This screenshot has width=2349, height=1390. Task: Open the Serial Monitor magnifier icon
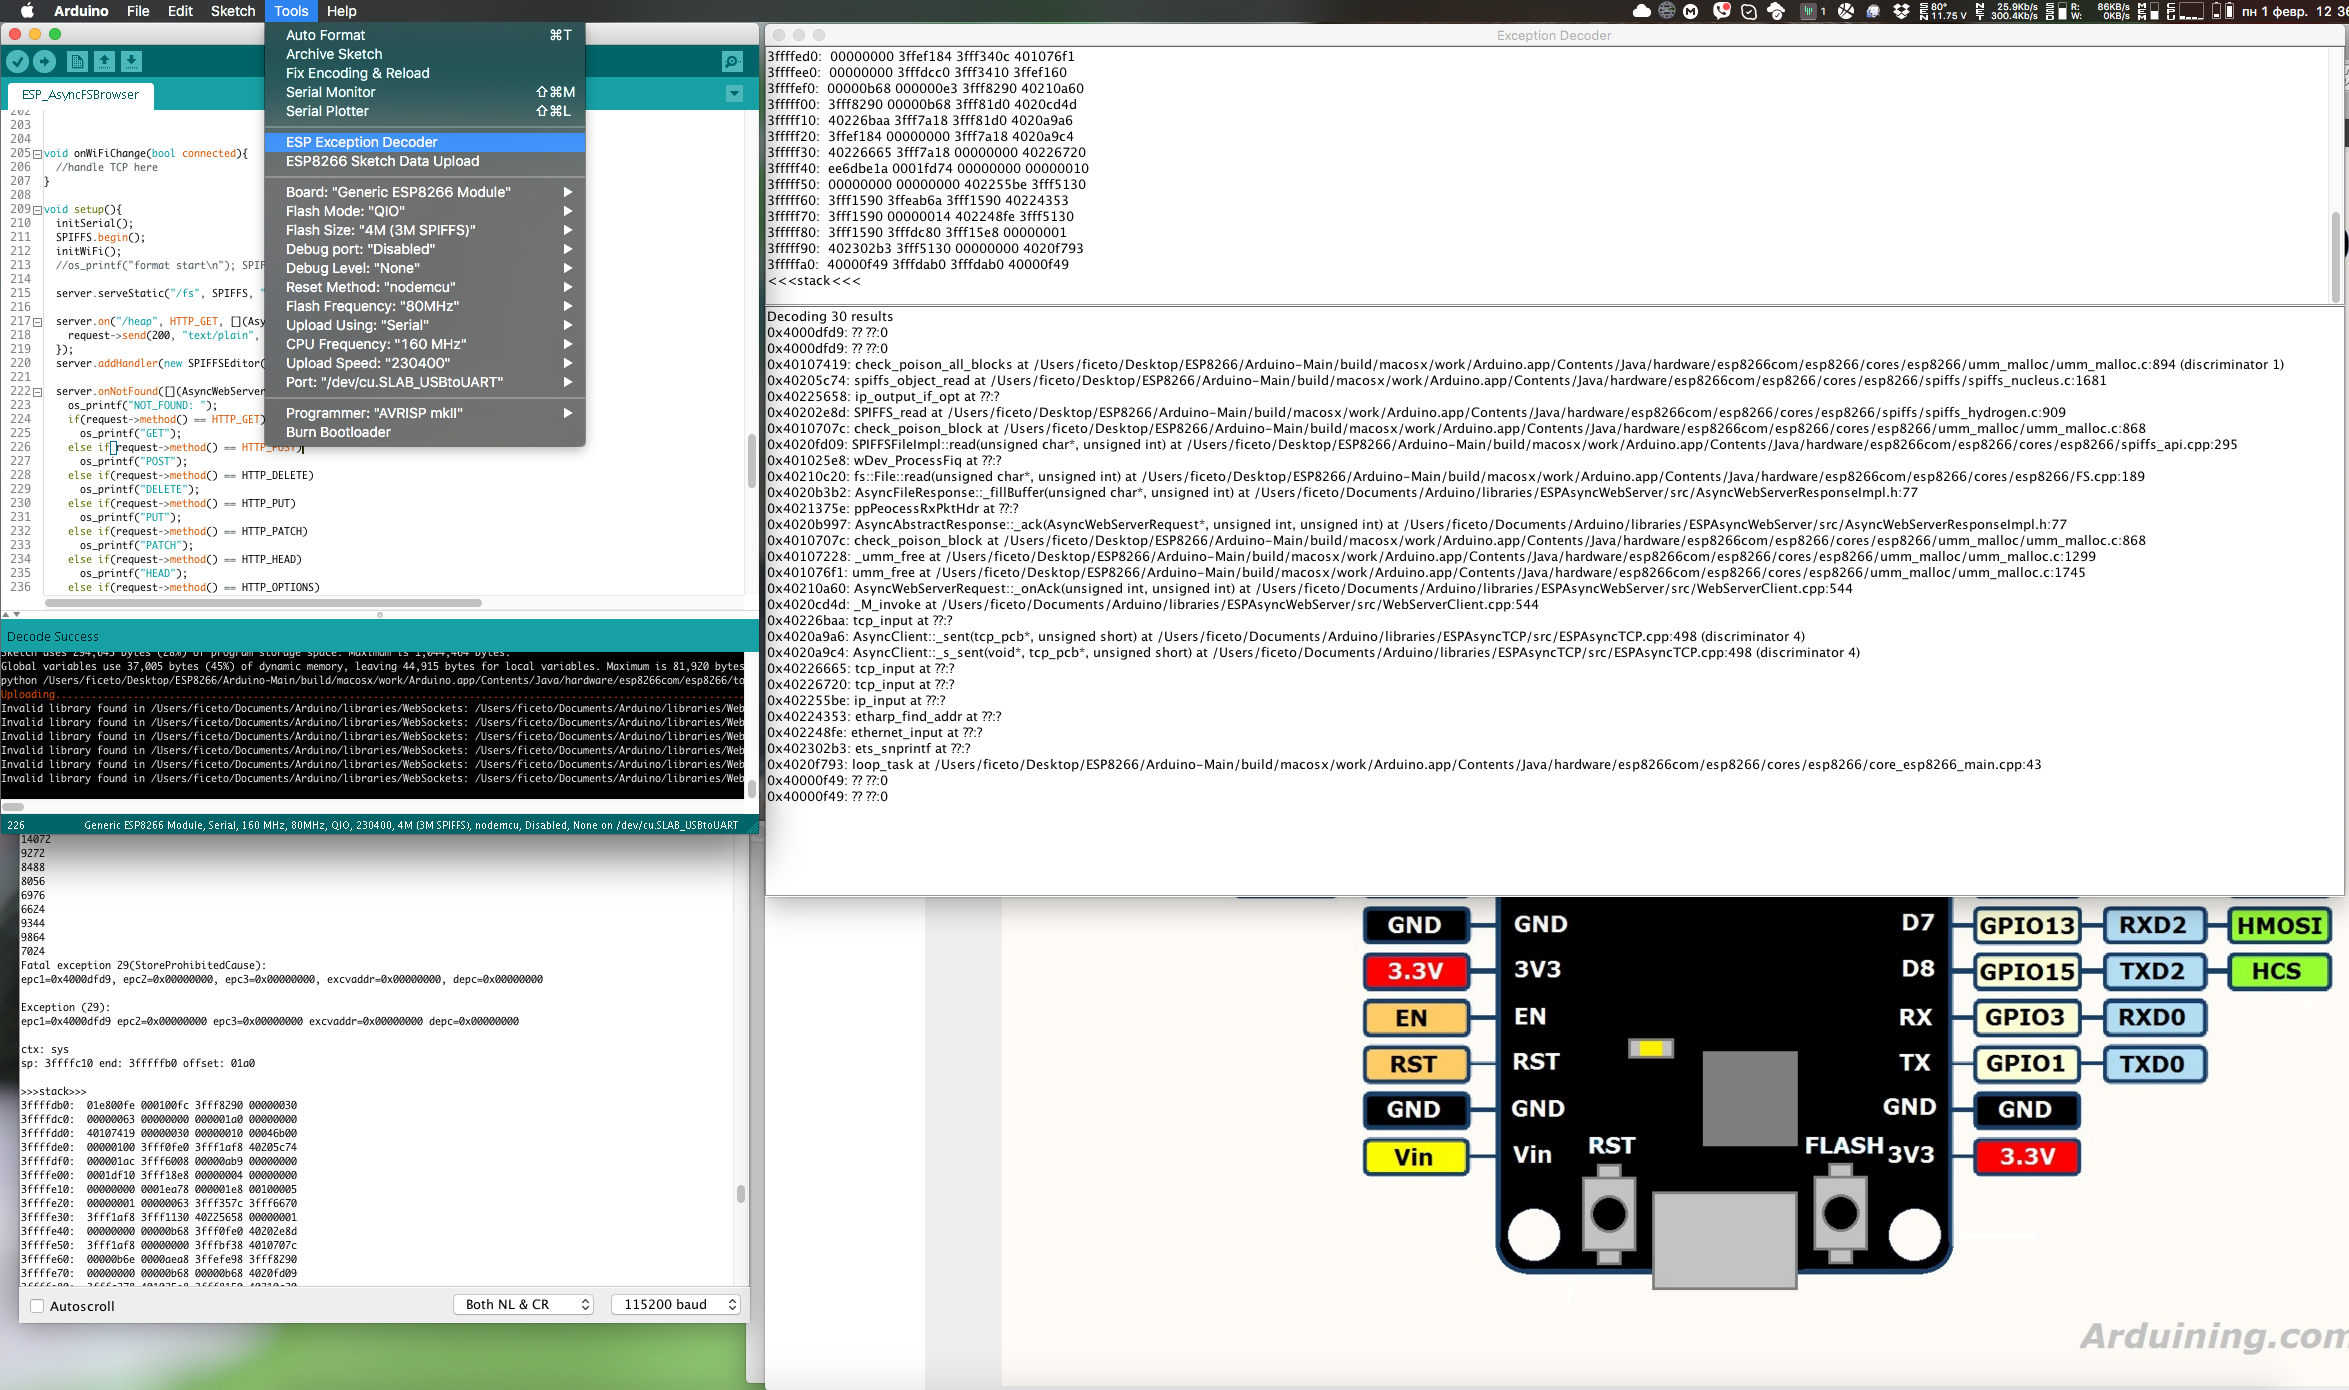click(x=732, y=62)
